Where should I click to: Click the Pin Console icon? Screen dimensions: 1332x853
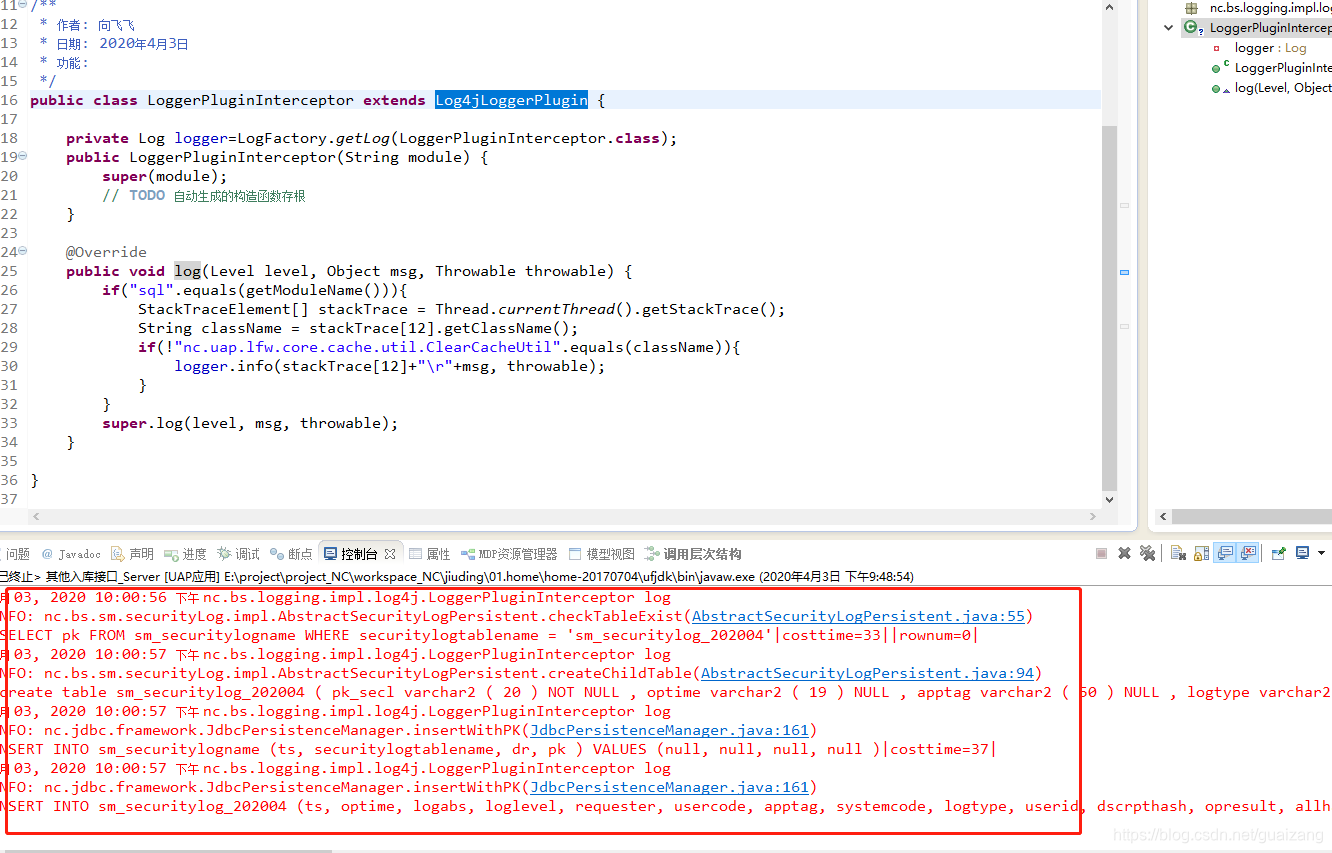click(1278, 553)
